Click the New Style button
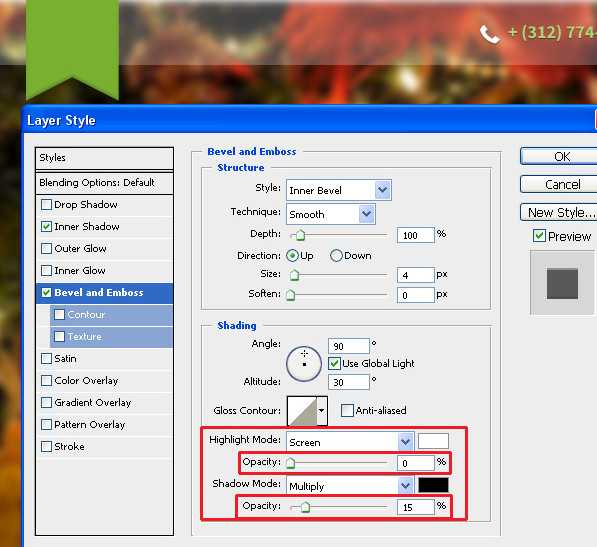This screenshot has width=597, height=547. tap(559, 212)
